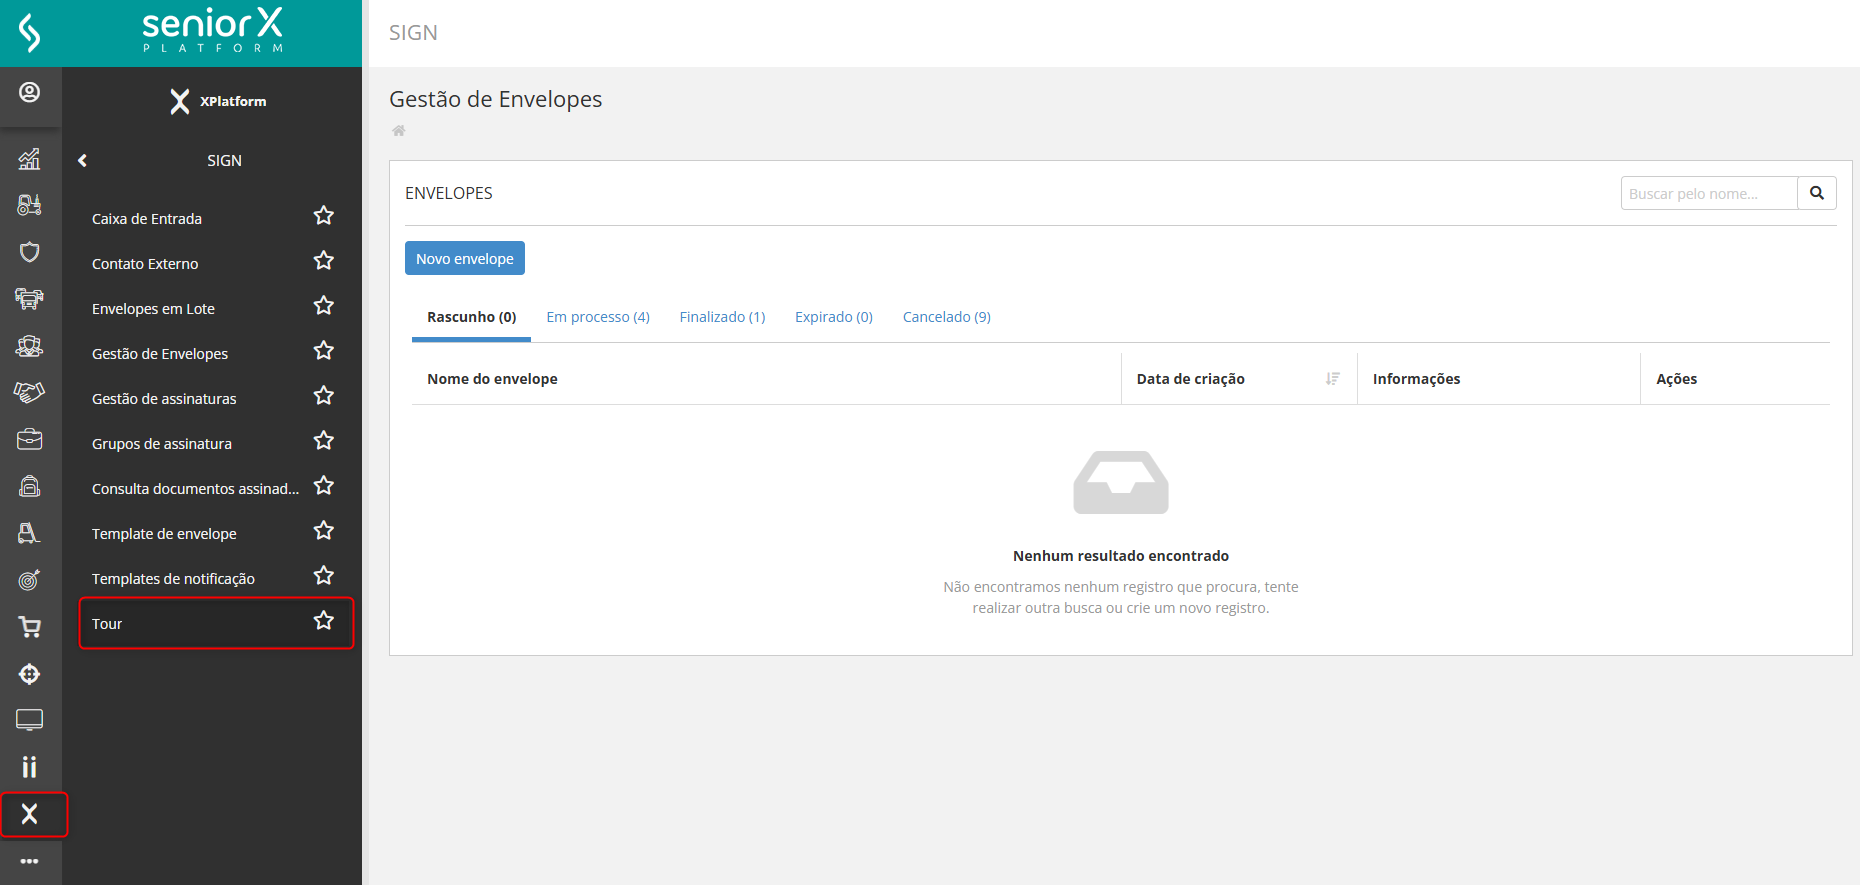Click the 'Nenhum resultado encontrado' message
1860x885 pixels.
(x=1121, y=556)
